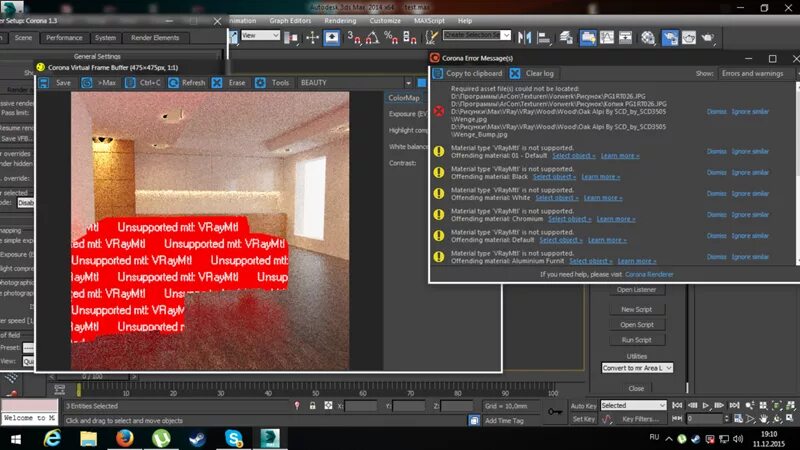Toggle the Selection Lock padlock
Screen dimensions: 800x450
[x=312, y=406]
